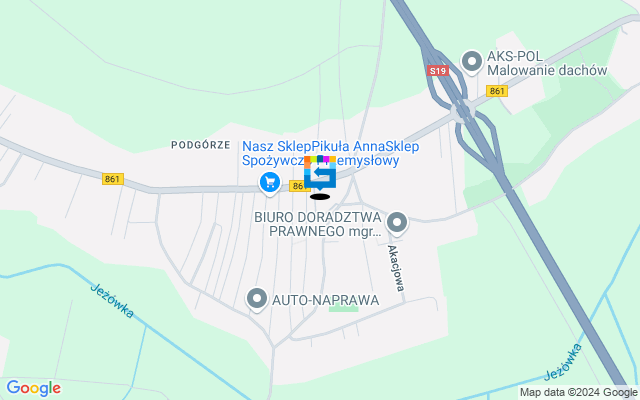Screen dimensions: 640x400
Task: Click the 861 badge beside the shopping cart
Action: 297,186
